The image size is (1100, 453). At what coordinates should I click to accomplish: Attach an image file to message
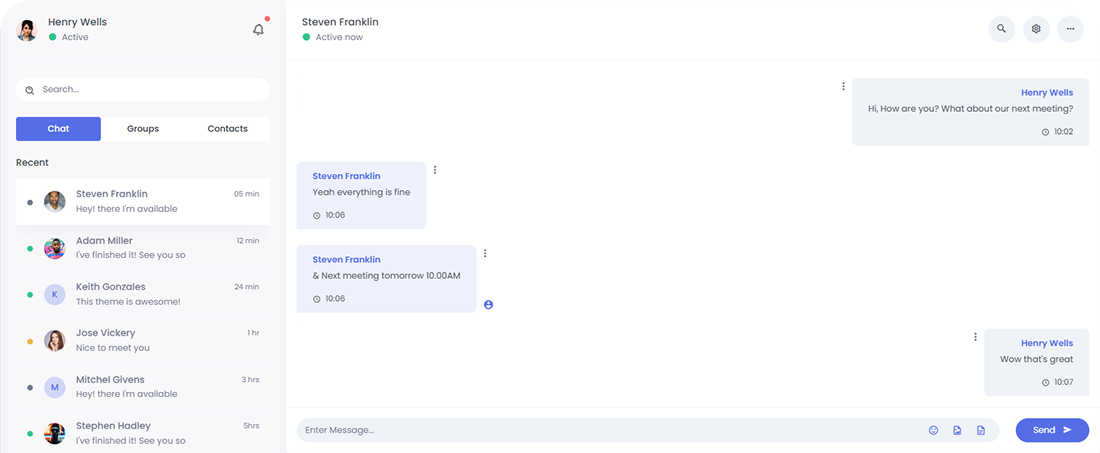coord(957,430)
